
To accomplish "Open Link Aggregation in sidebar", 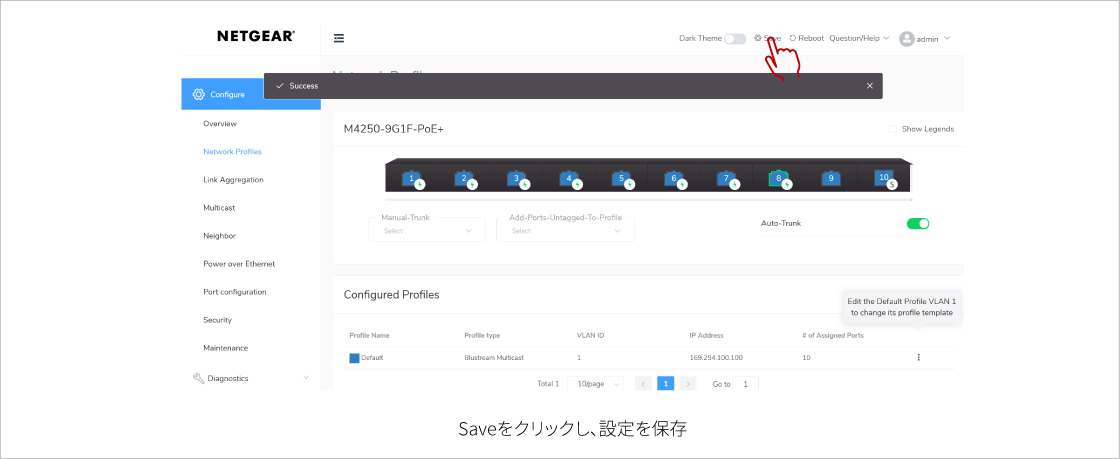I will point(233,180).
